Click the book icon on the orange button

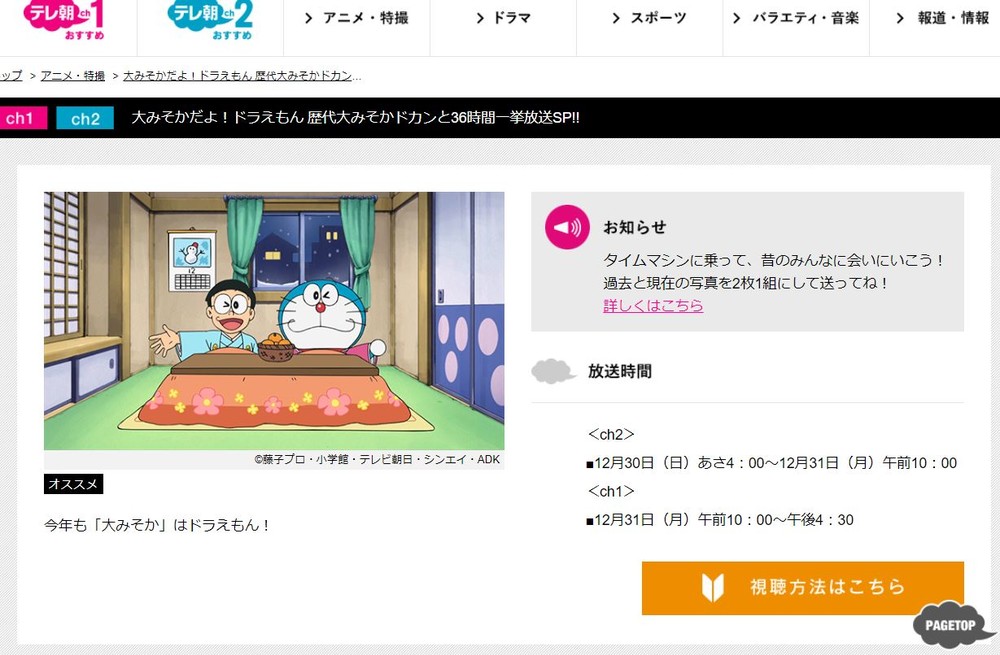point(712,587)
